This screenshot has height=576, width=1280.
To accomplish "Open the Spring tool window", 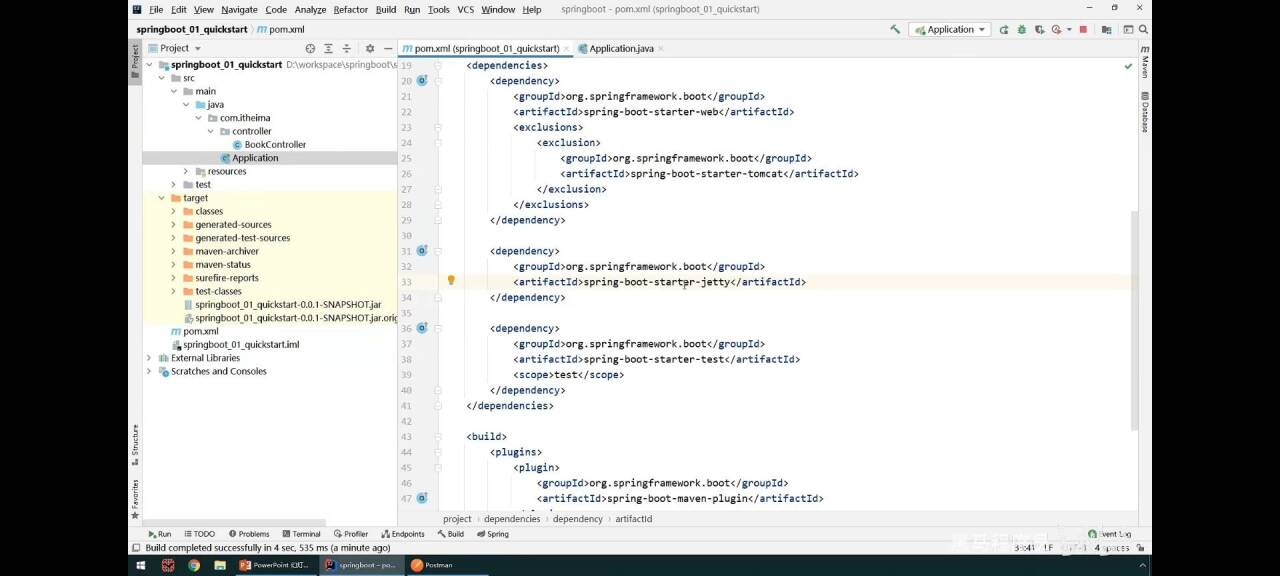I will coord(492,534).
